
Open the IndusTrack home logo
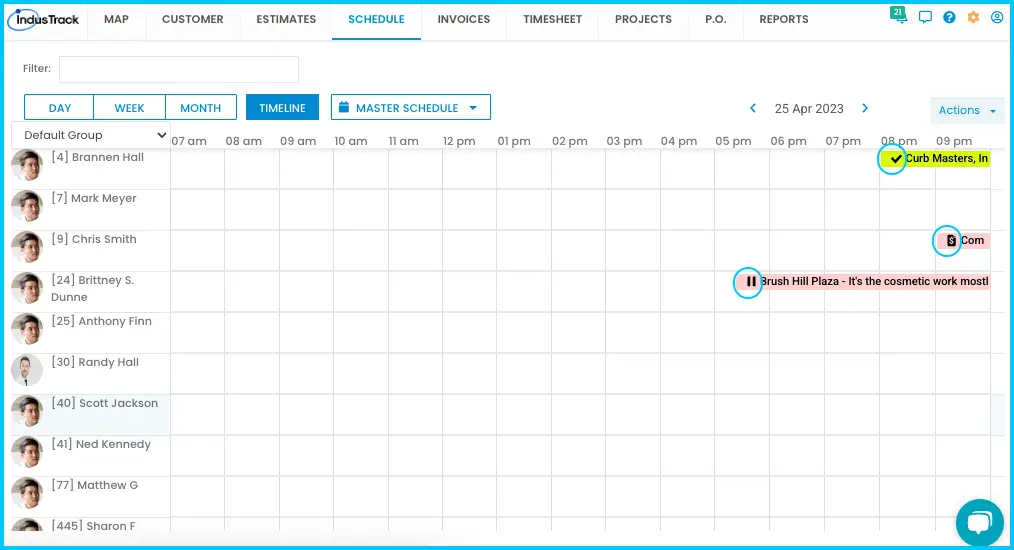tap(43, 19)
